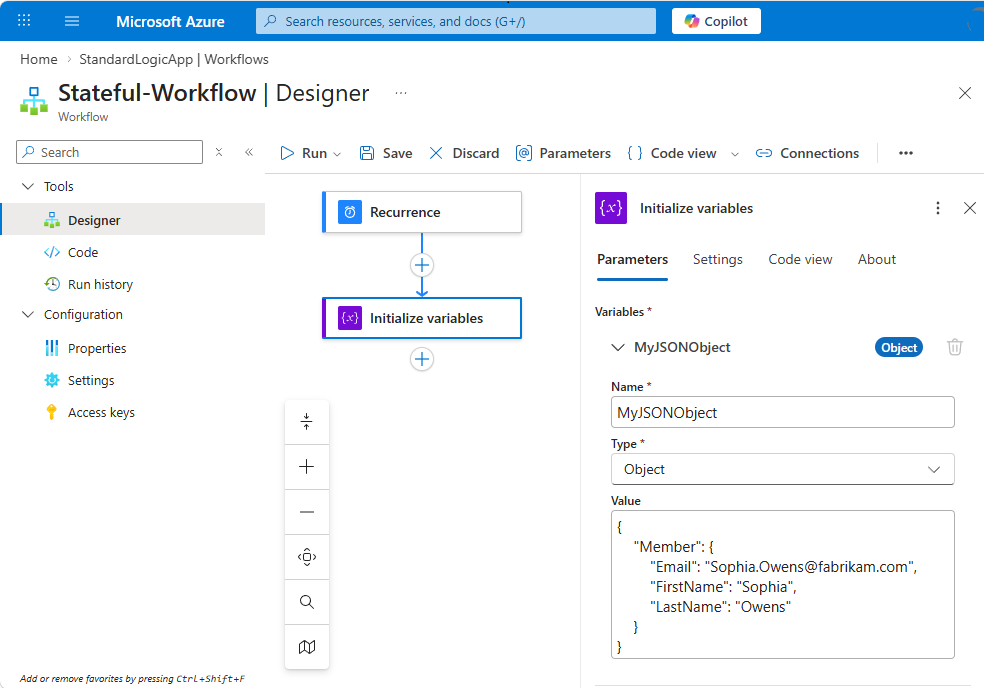This screenshot has width=984, height=688.
Task: Open the action panel vertical ellipsis menu
Action: pyautogui.click(x=938, y=208)
